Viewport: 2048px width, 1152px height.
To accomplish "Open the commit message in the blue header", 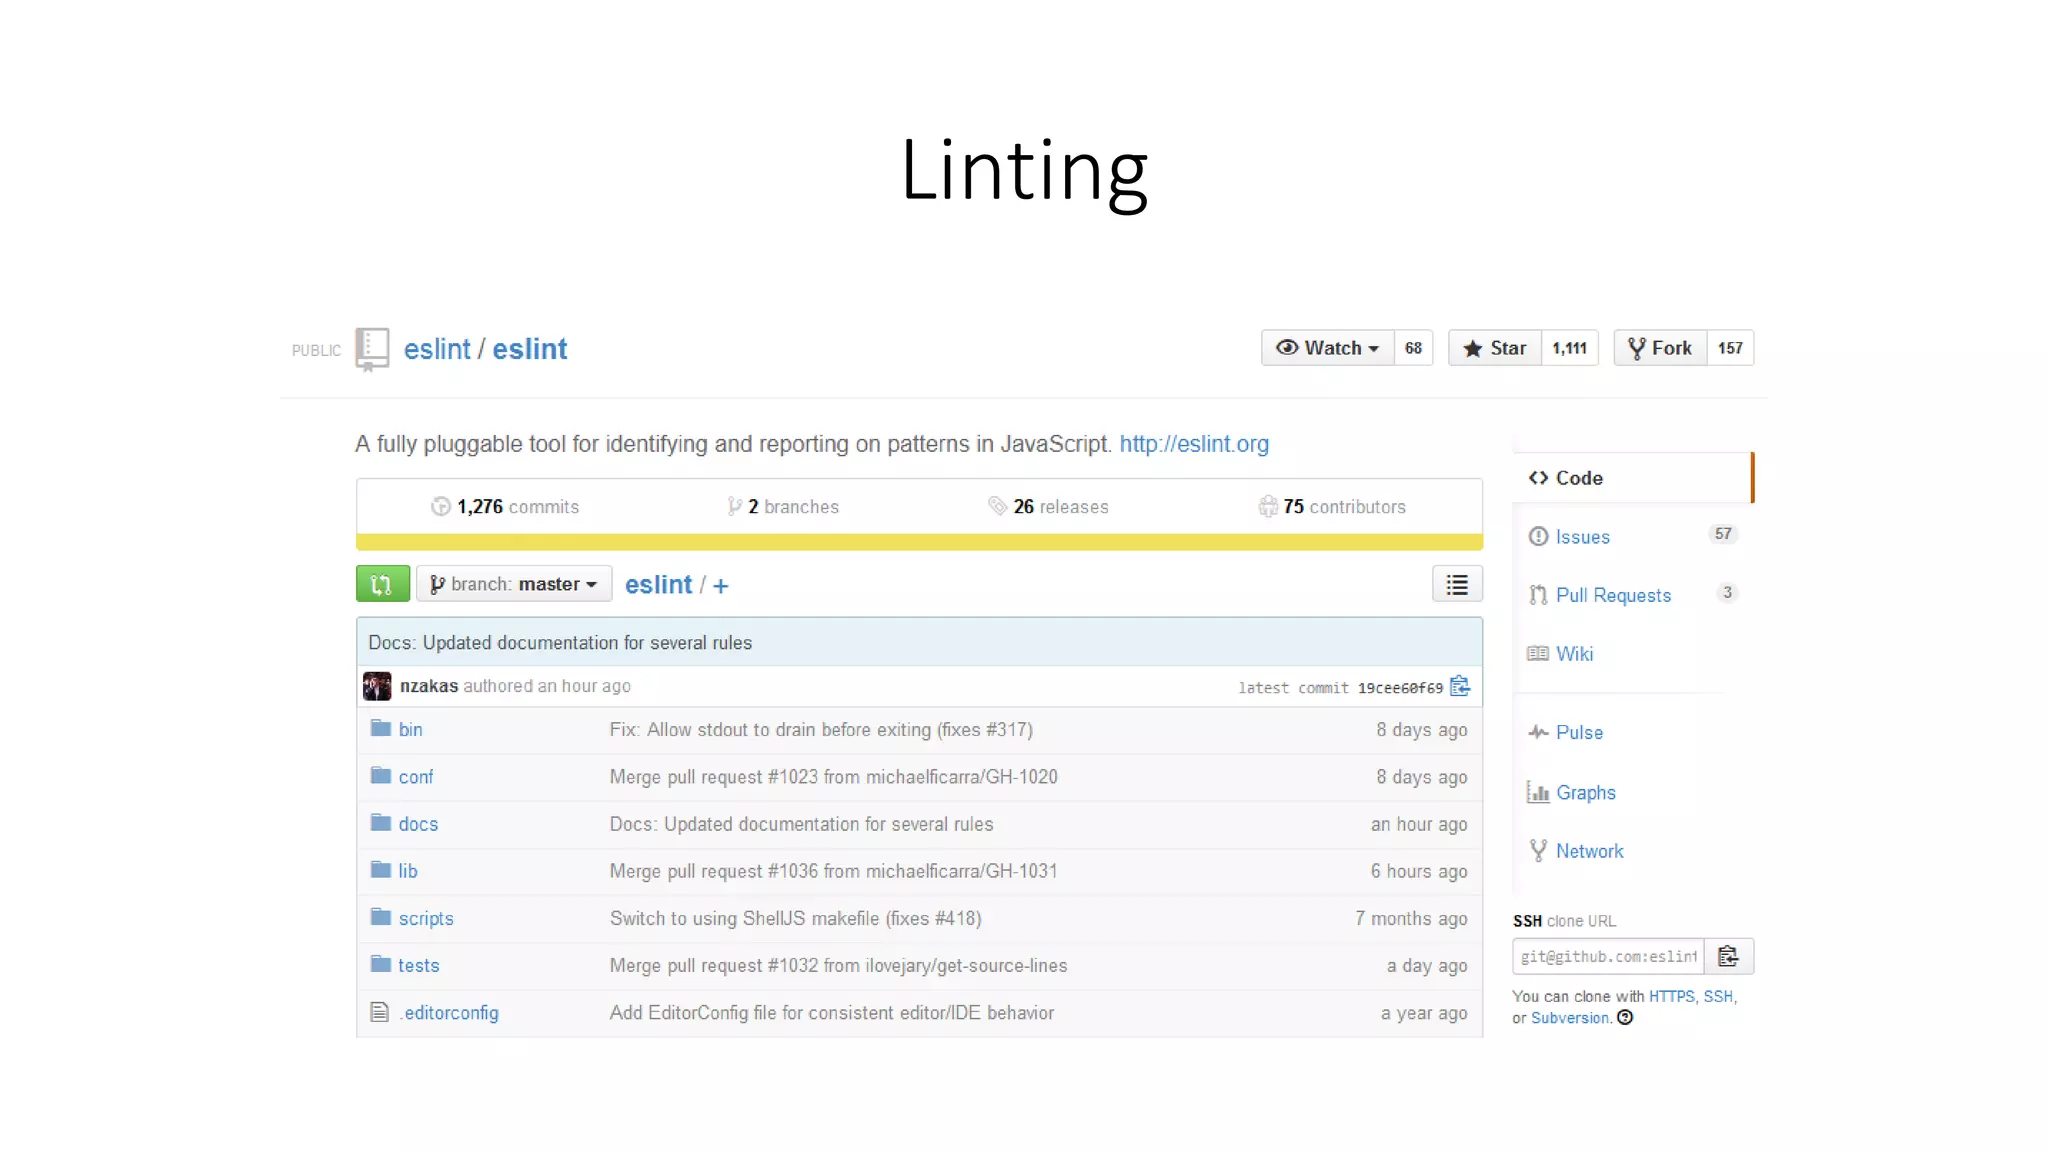I will 560,643.
